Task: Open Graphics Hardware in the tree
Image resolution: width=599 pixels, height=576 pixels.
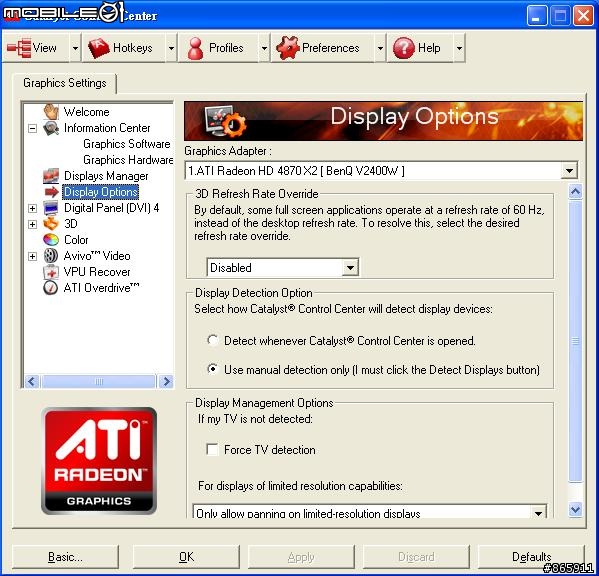Action: click(x=128, y=160)
